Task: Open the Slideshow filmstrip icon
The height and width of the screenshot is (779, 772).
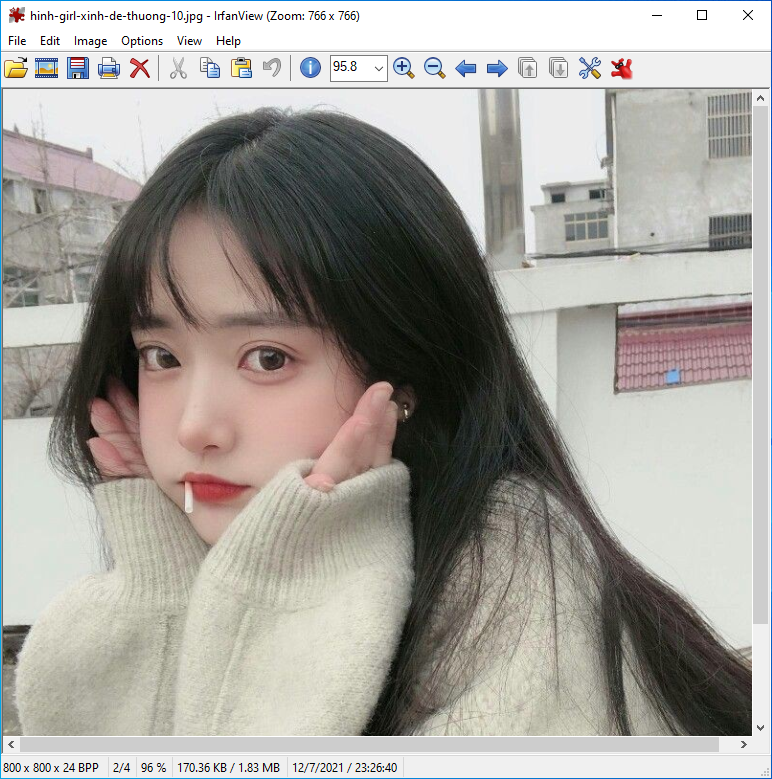Action: 47,68
